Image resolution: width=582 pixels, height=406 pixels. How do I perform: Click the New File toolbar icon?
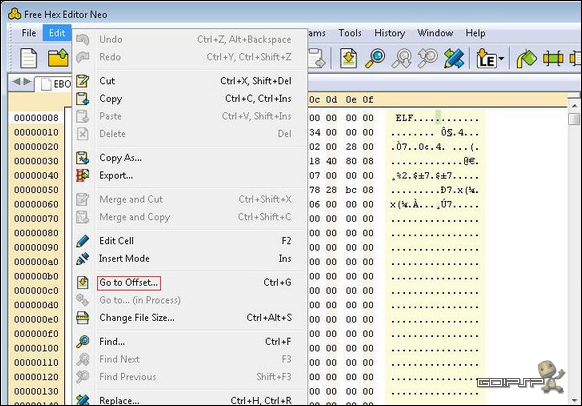(29, 59)
